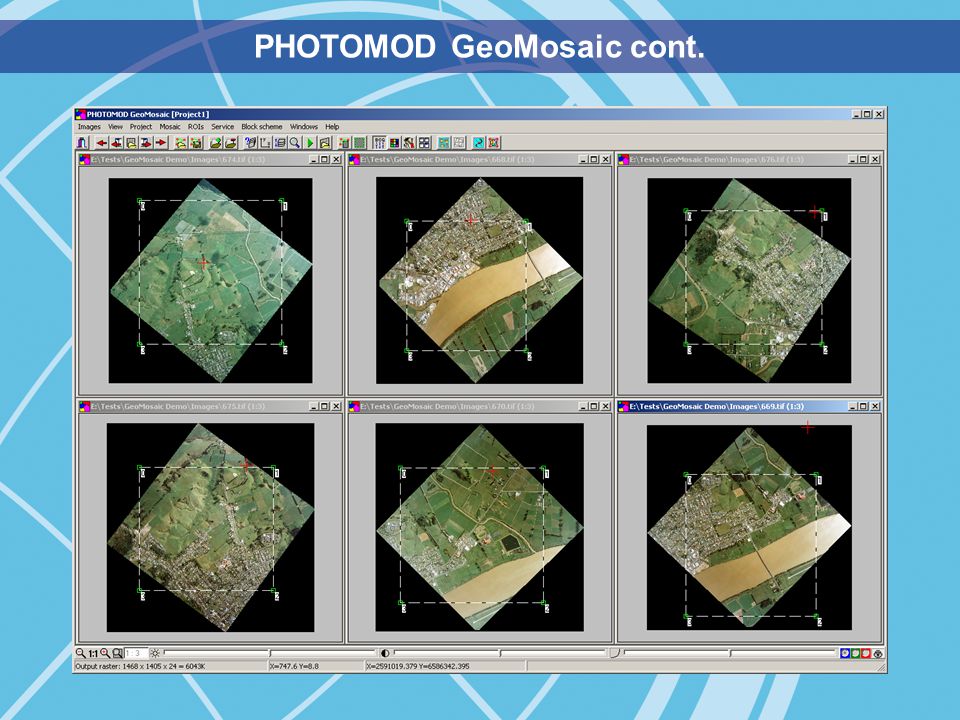Toggle the blue channel button
Screen dimensions: 960x720
coord(845,653)
